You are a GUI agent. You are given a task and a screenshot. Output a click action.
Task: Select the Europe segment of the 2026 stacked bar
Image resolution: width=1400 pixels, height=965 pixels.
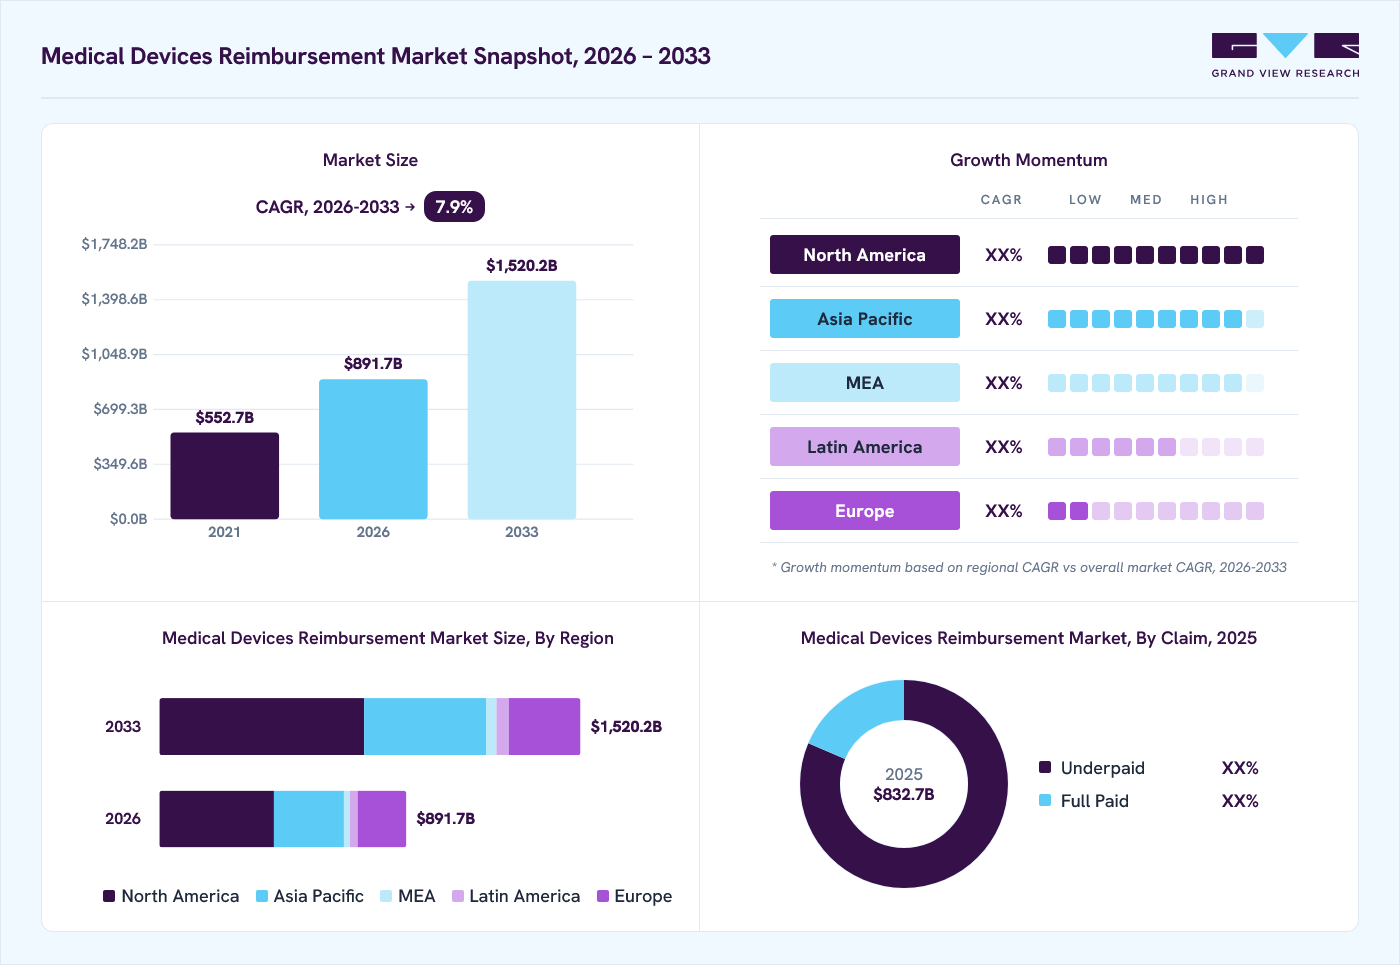(x=382, y=819)
